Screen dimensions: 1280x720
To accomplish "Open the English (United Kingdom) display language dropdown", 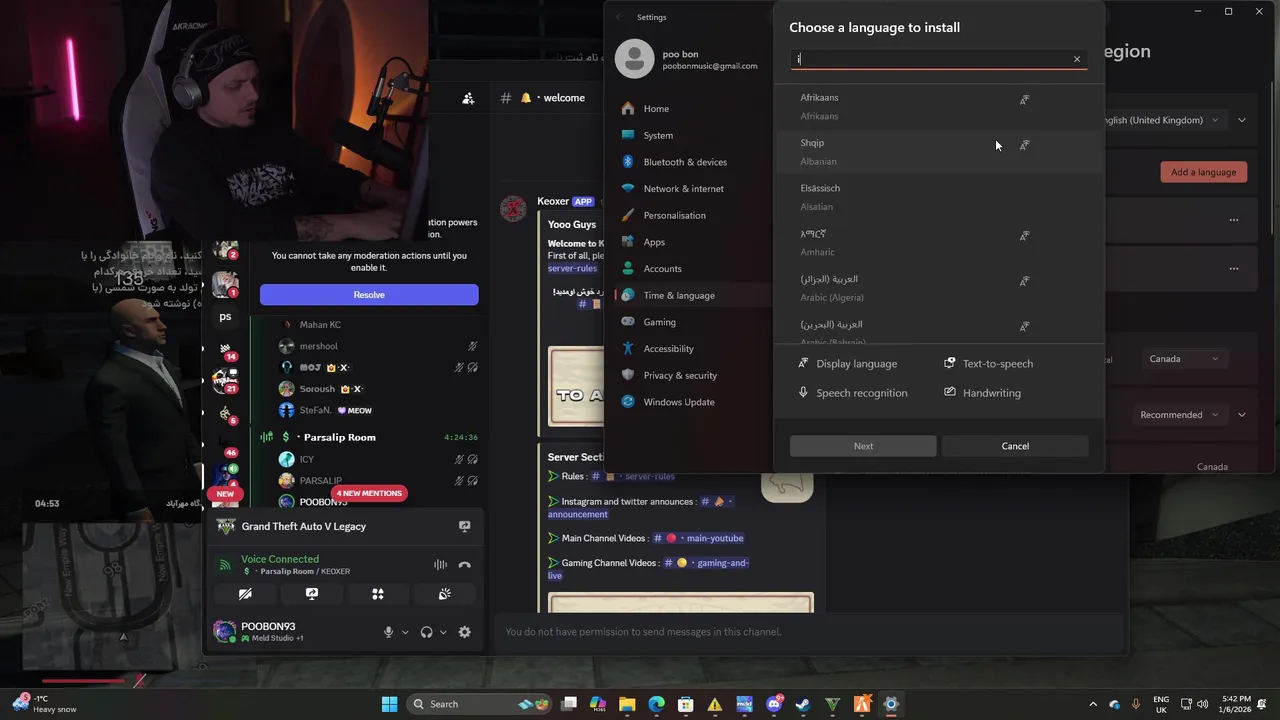I will click(1165, 120).
